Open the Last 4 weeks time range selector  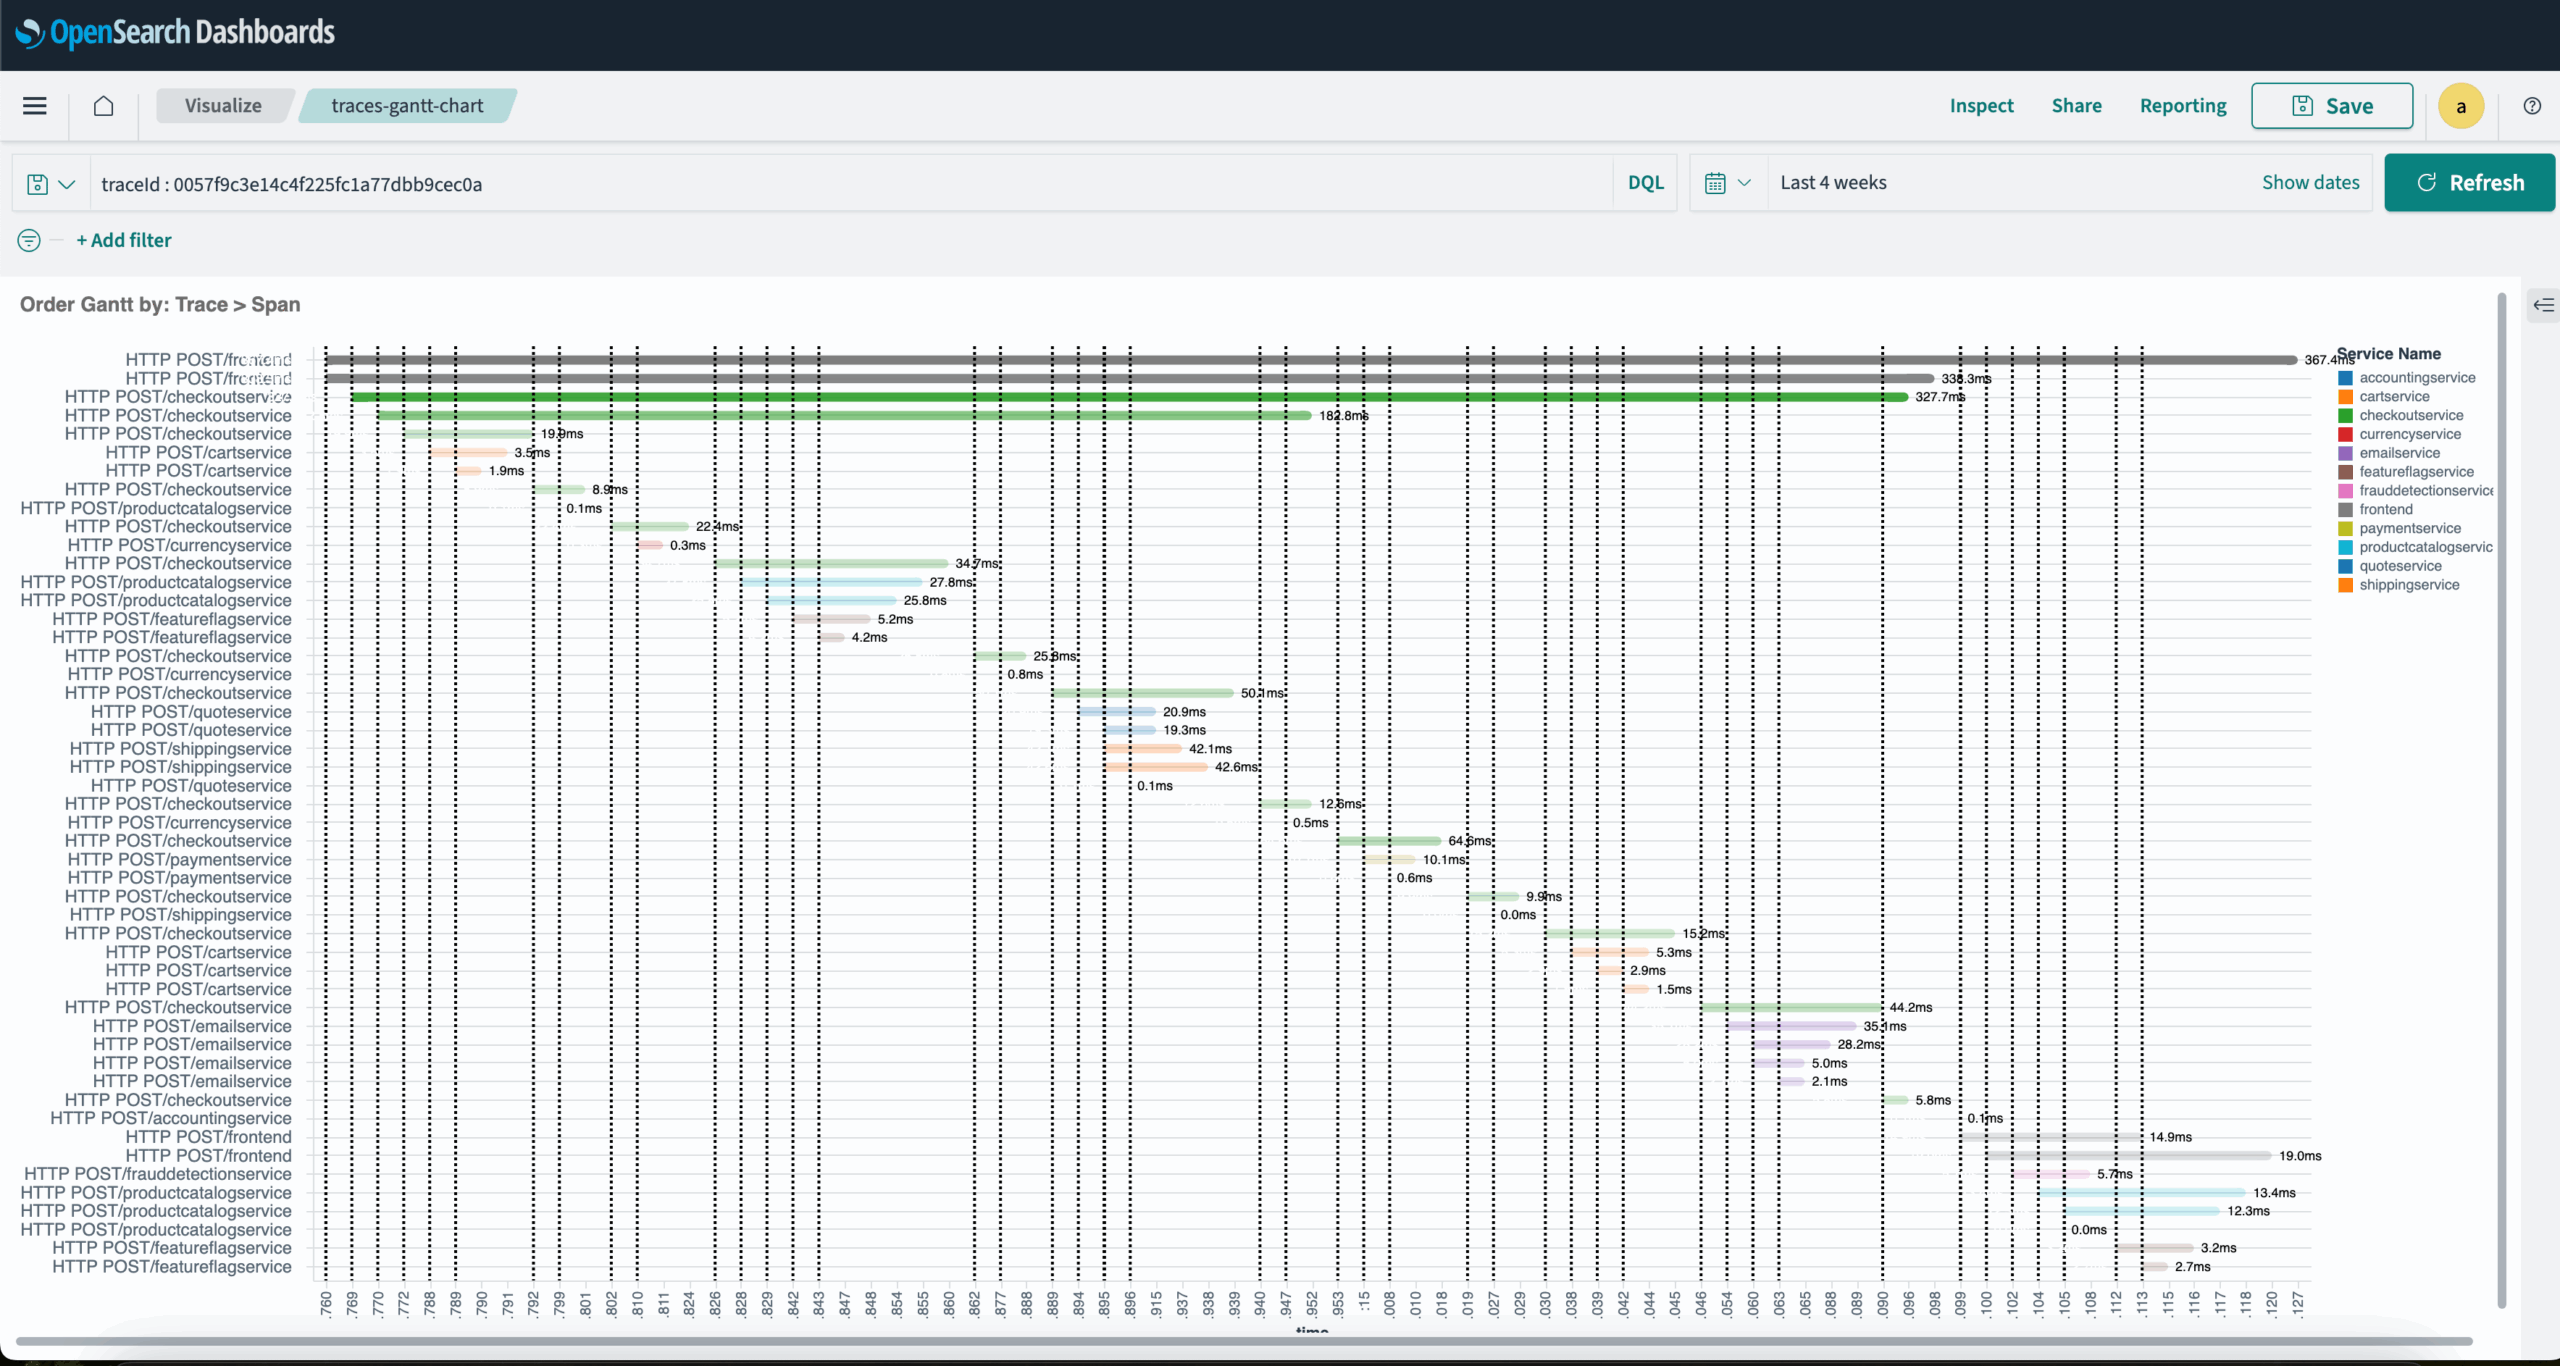point(1833,182)
